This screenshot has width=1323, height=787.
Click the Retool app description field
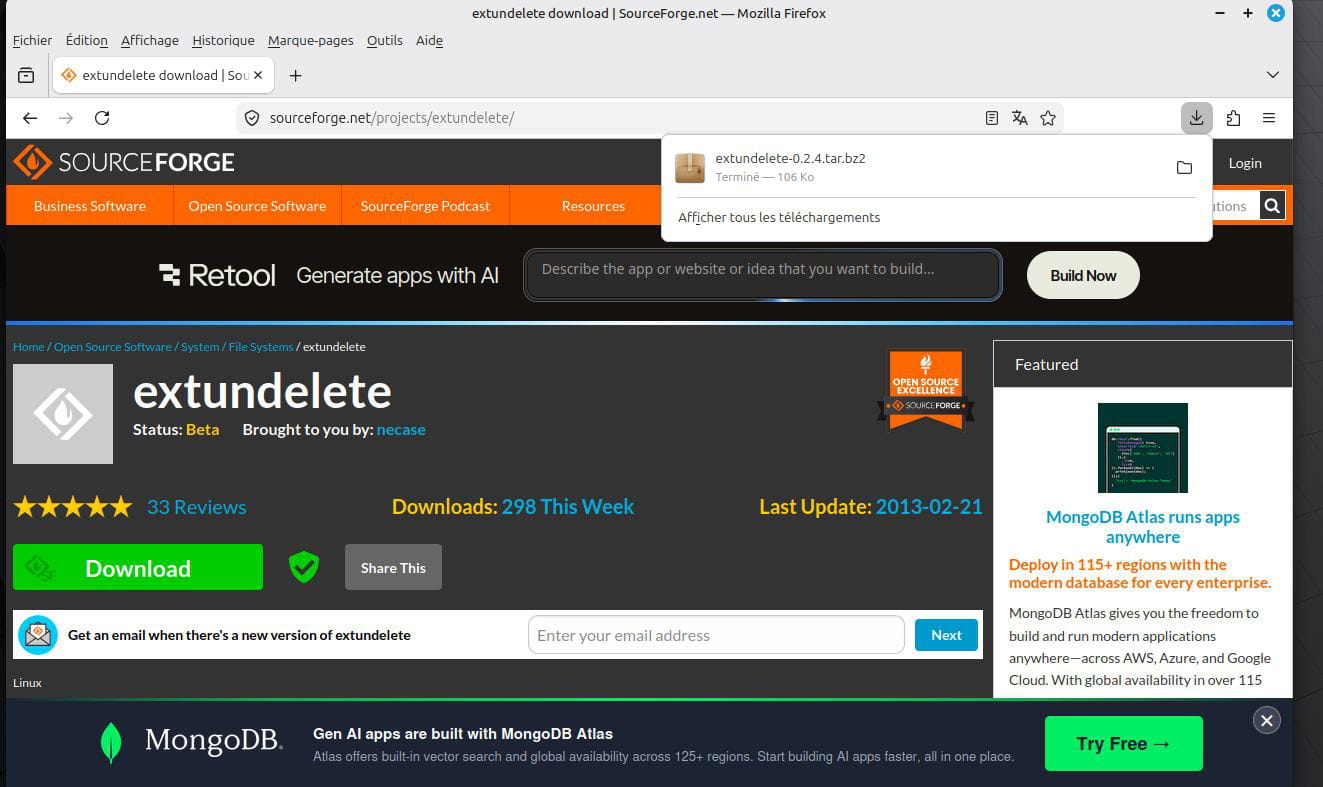762,274
